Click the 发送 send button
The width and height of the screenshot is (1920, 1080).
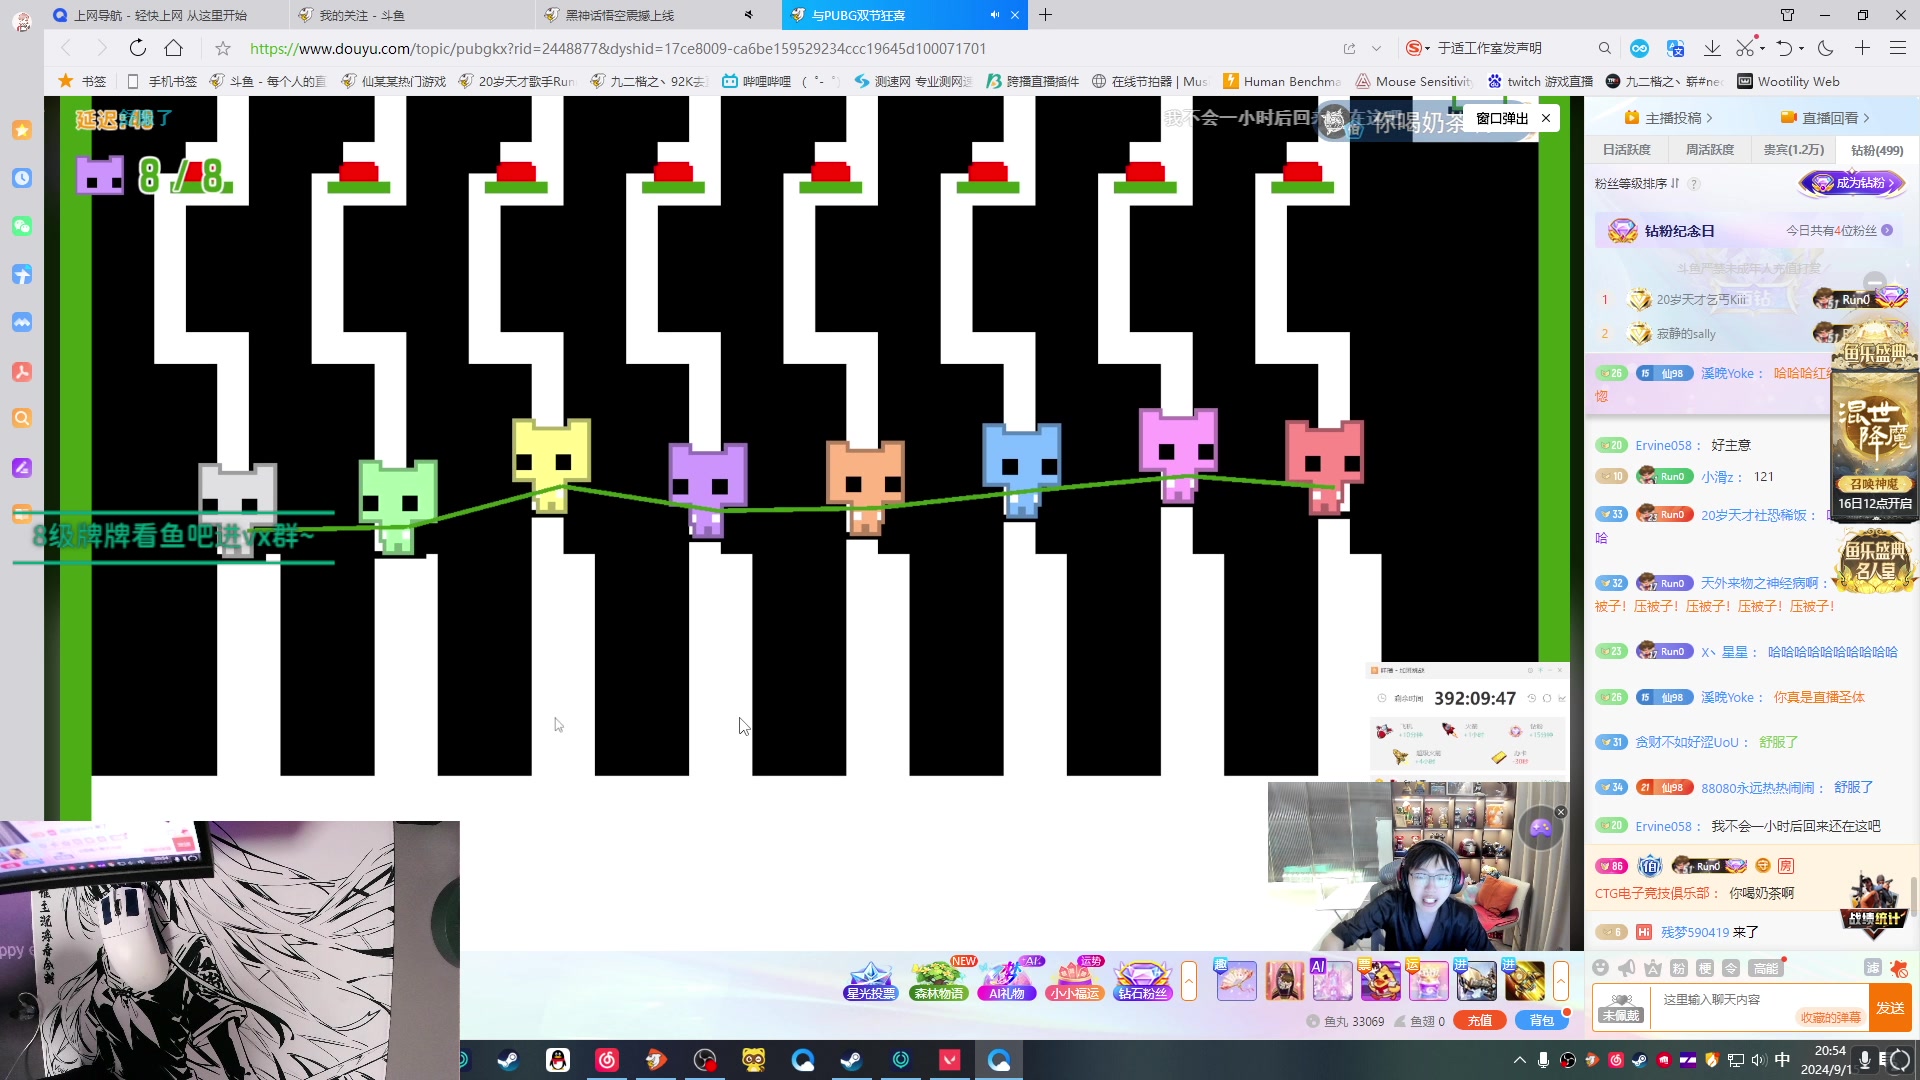coord(1890,1008)
